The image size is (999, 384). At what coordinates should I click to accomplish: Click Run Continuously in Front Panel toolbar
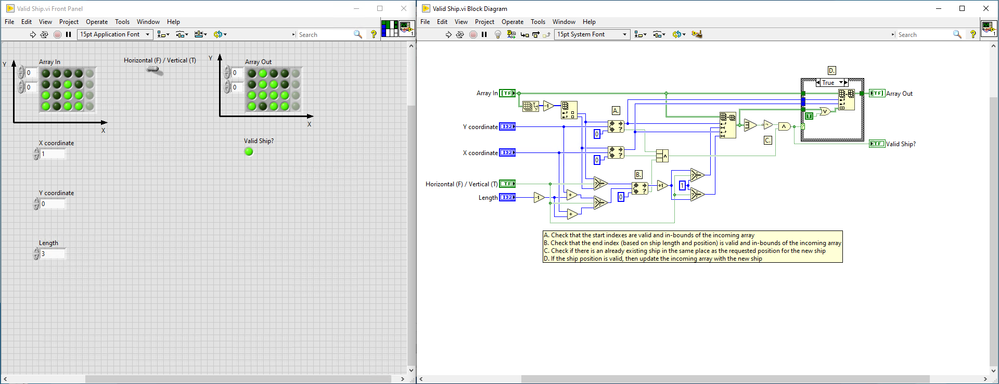(45, 34)
